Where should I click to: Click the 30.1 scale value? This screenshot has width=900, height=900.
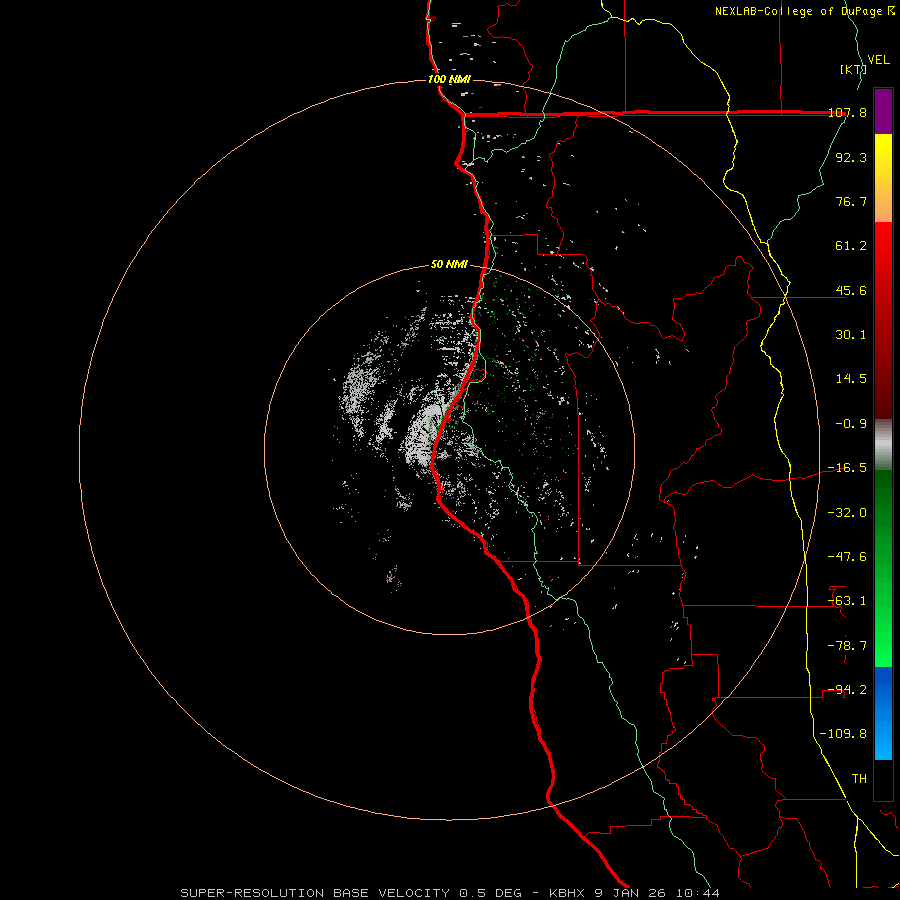pos(851,335)
